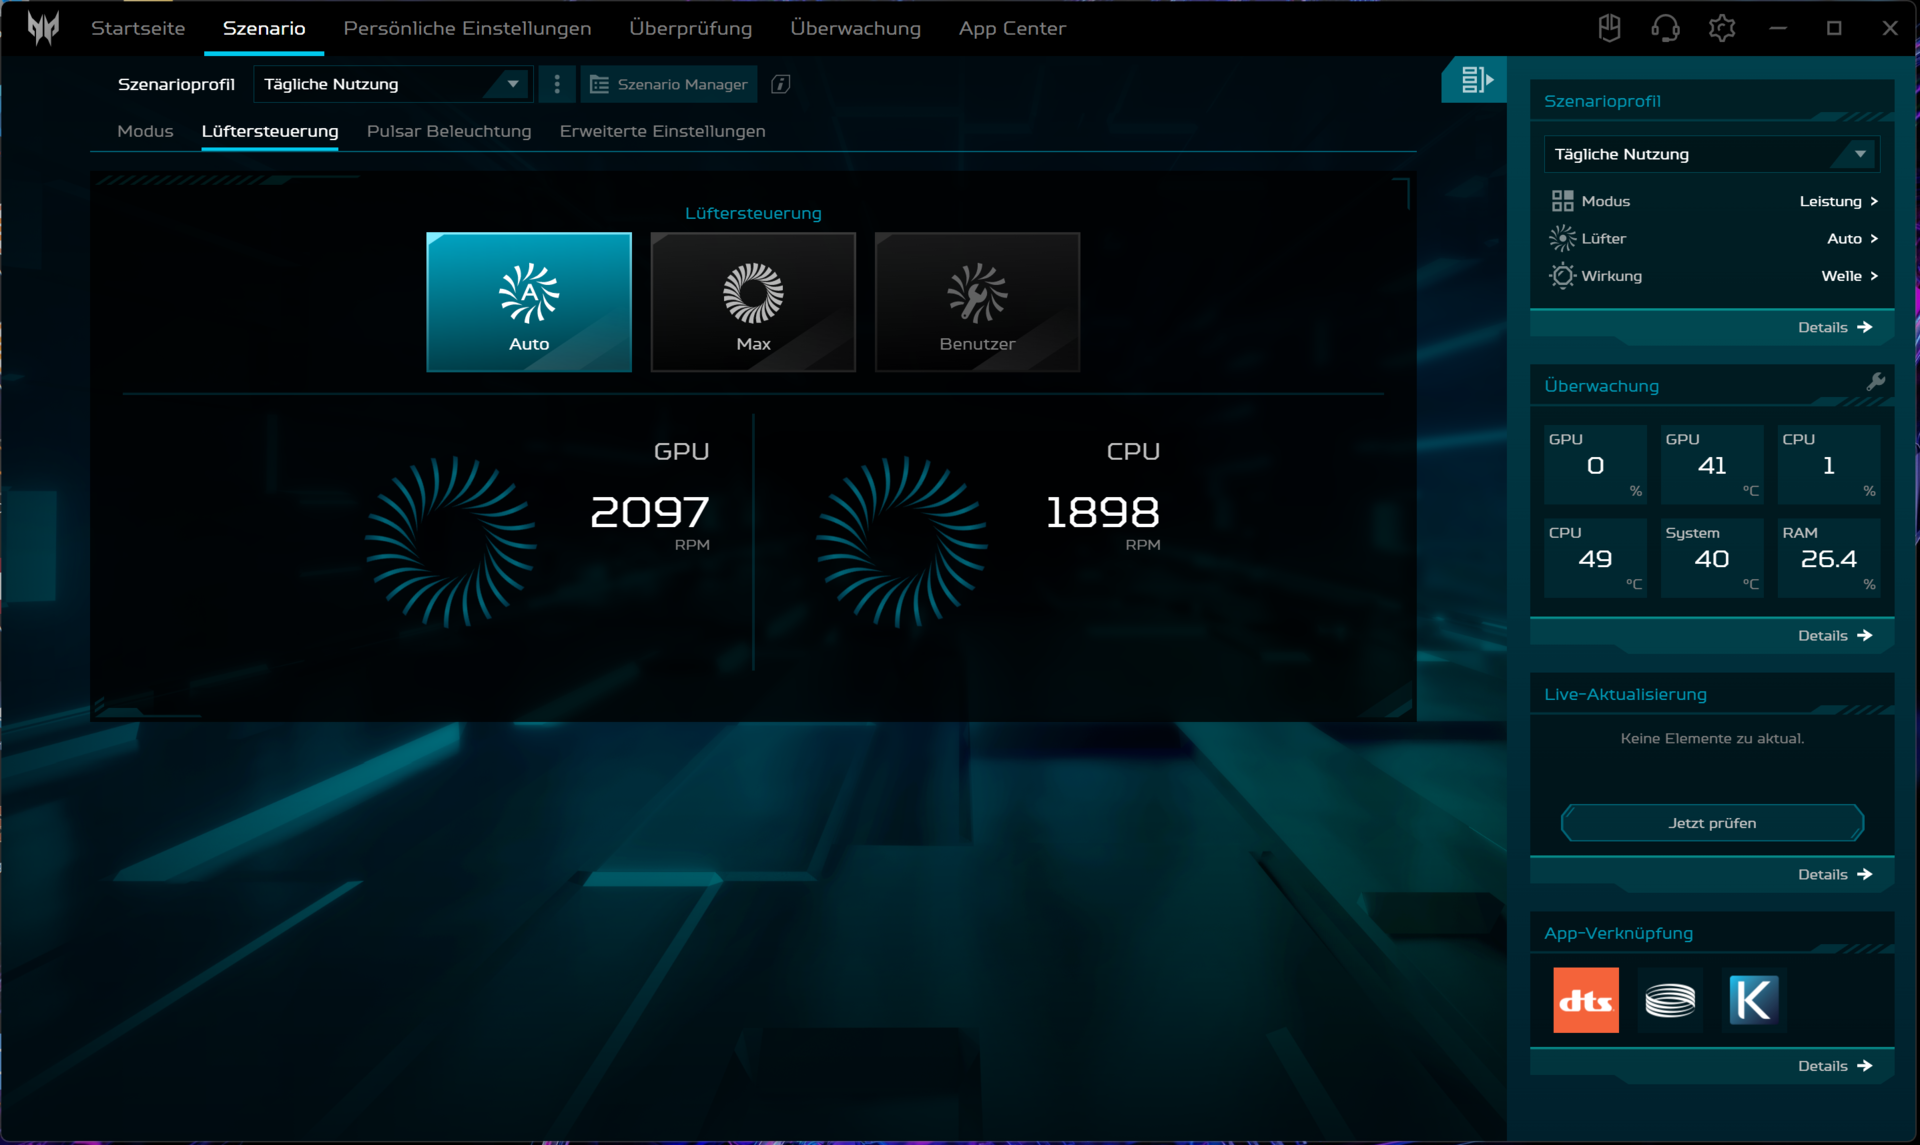The height and width of the screenshot is (1145, 1920).
Task: Click the Predator logo icon
Action: click(43, 28)
